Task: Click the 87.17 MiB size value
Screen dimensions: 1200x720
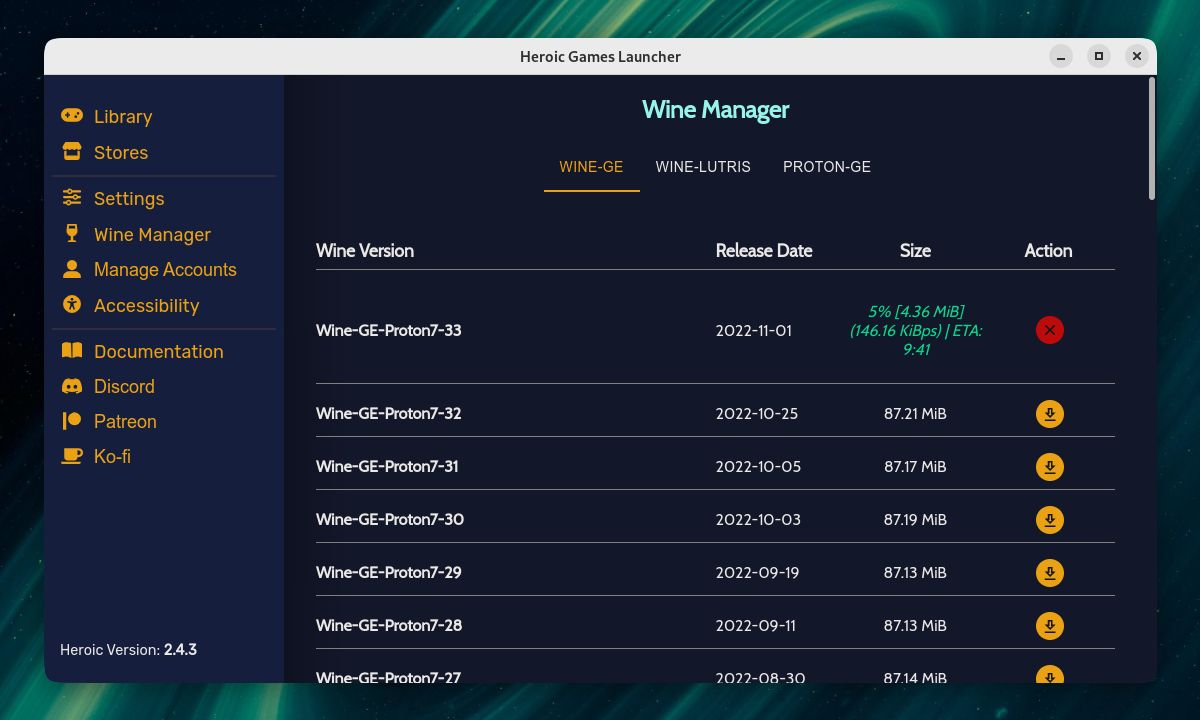Action: coord(915,466)
